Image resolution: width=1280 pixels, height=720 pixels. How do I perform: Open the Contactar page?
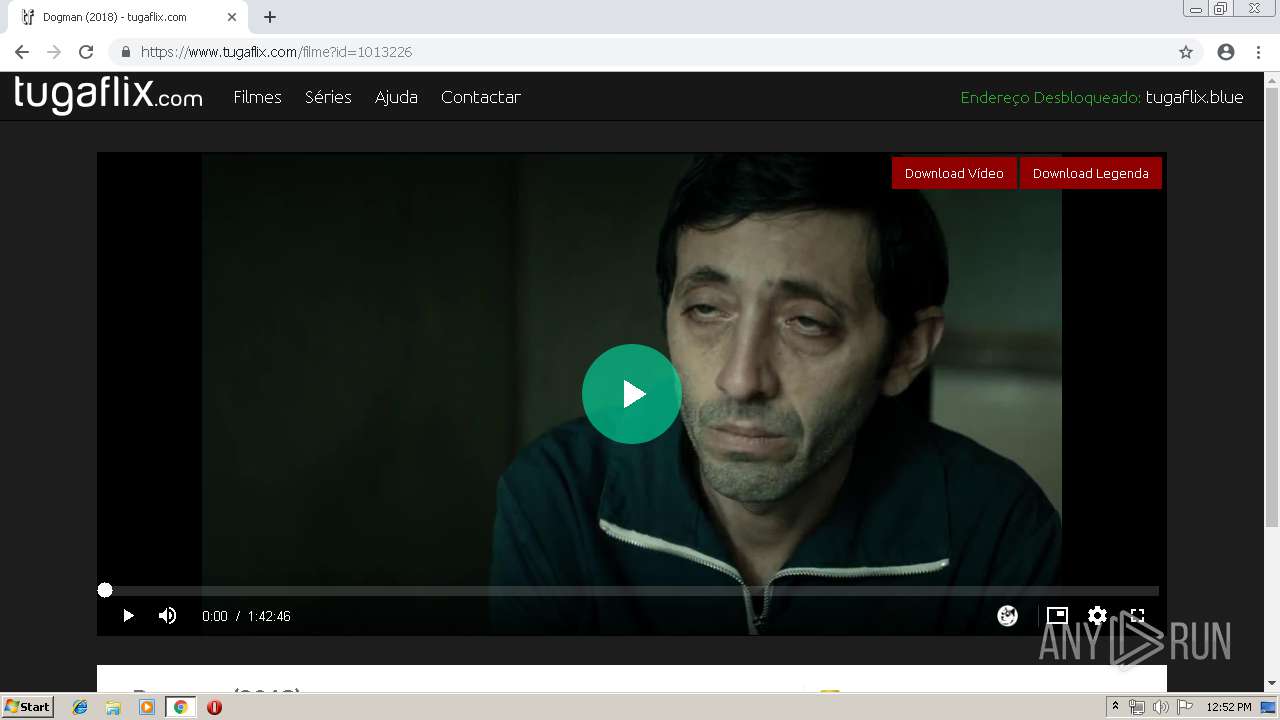pyautogui.click(x=481, y=97)
